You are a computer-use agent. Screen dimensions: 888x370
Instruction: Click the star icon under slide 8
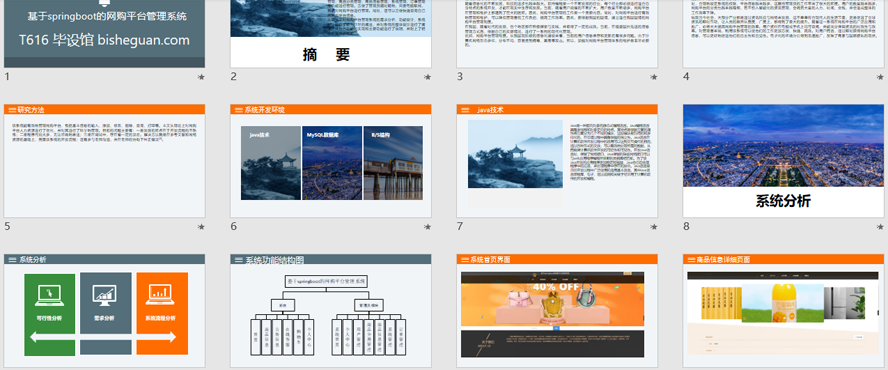[881, 227]
